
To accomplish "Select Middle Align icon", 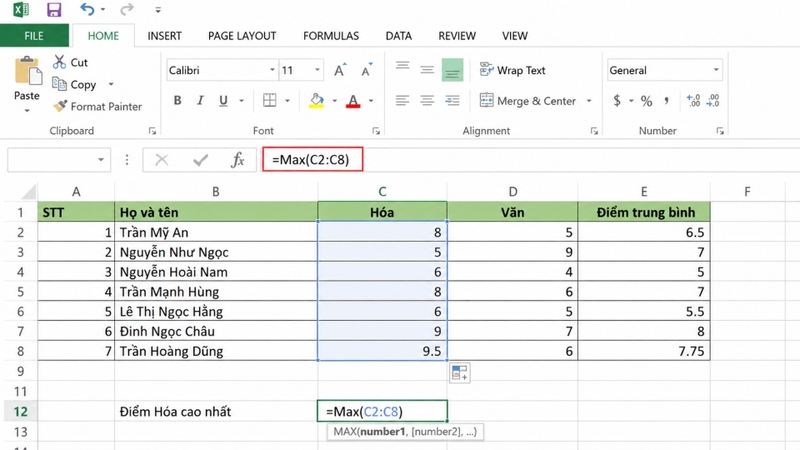I will click(427, 69).
